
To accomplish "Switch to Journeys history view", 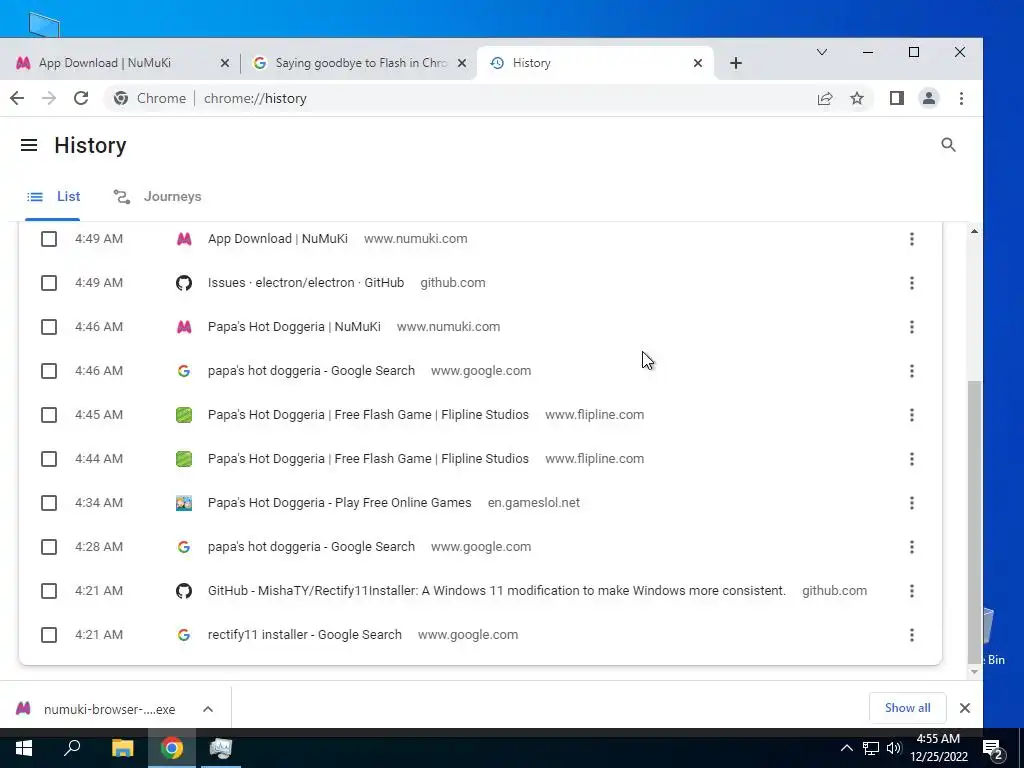I will pyautogui.click(x=157, y=197).
